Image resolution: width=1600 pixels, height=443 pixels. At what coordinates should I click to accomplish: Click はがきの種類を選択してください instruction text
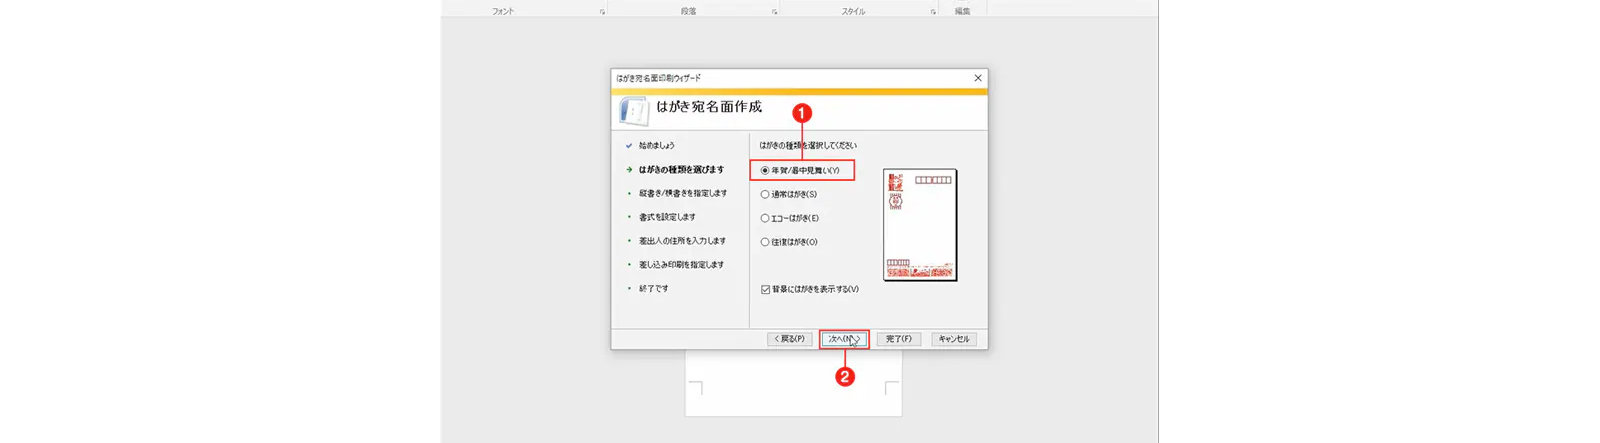point(808,146)
